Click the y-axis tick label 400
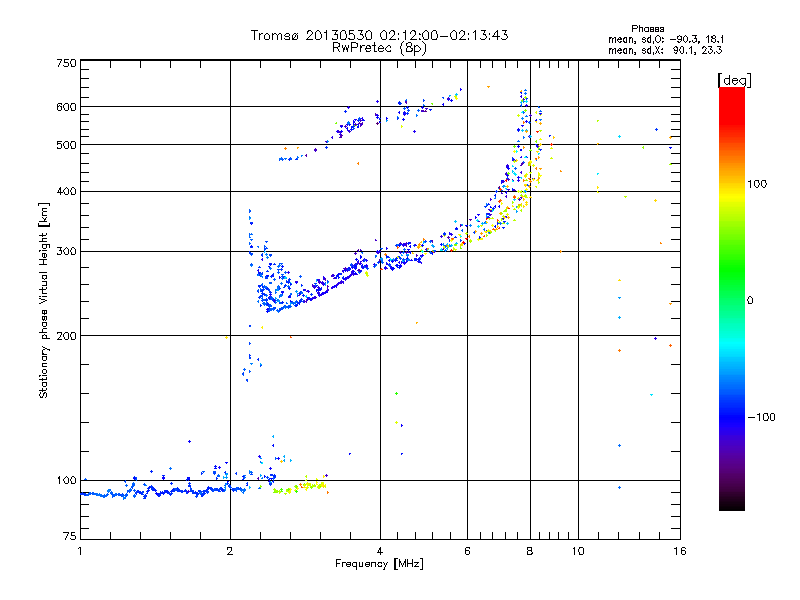The image size is (800, 600). pos(66,191)
